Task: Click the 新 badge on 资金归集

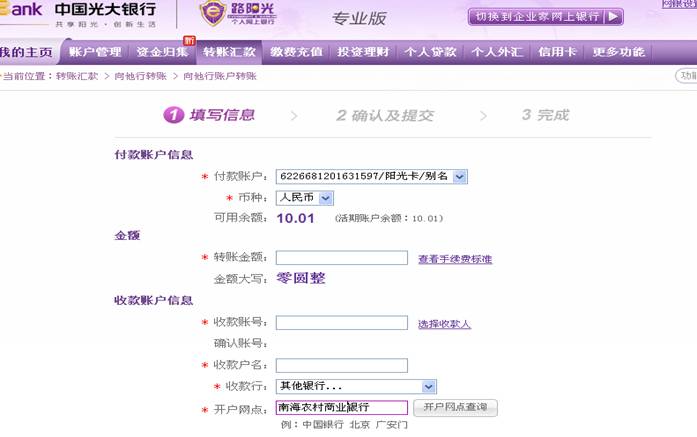Action: (x=189, y=40)
